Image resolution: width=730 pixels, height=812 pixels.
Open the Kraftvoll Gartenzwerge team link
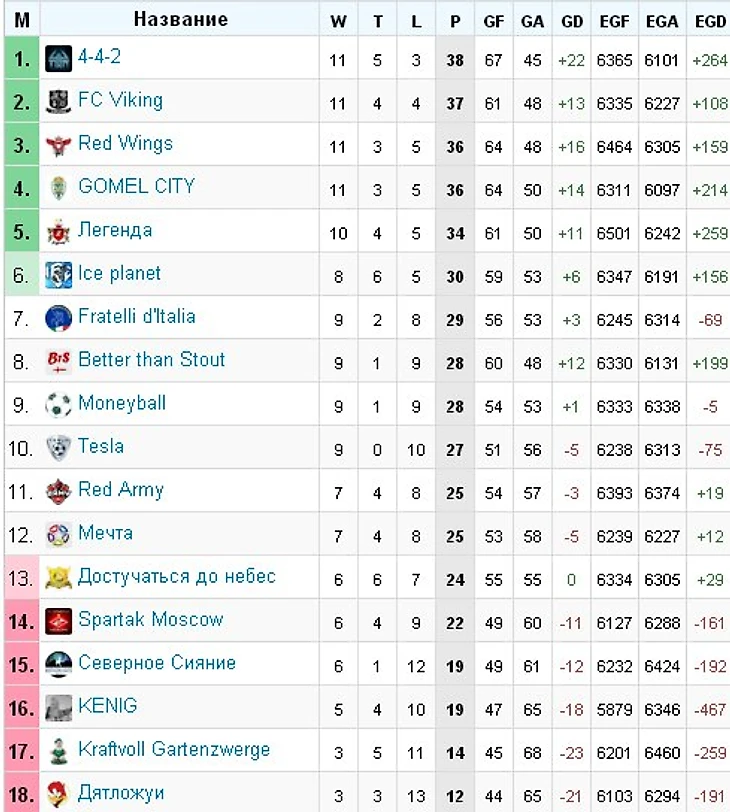point(174,749)
